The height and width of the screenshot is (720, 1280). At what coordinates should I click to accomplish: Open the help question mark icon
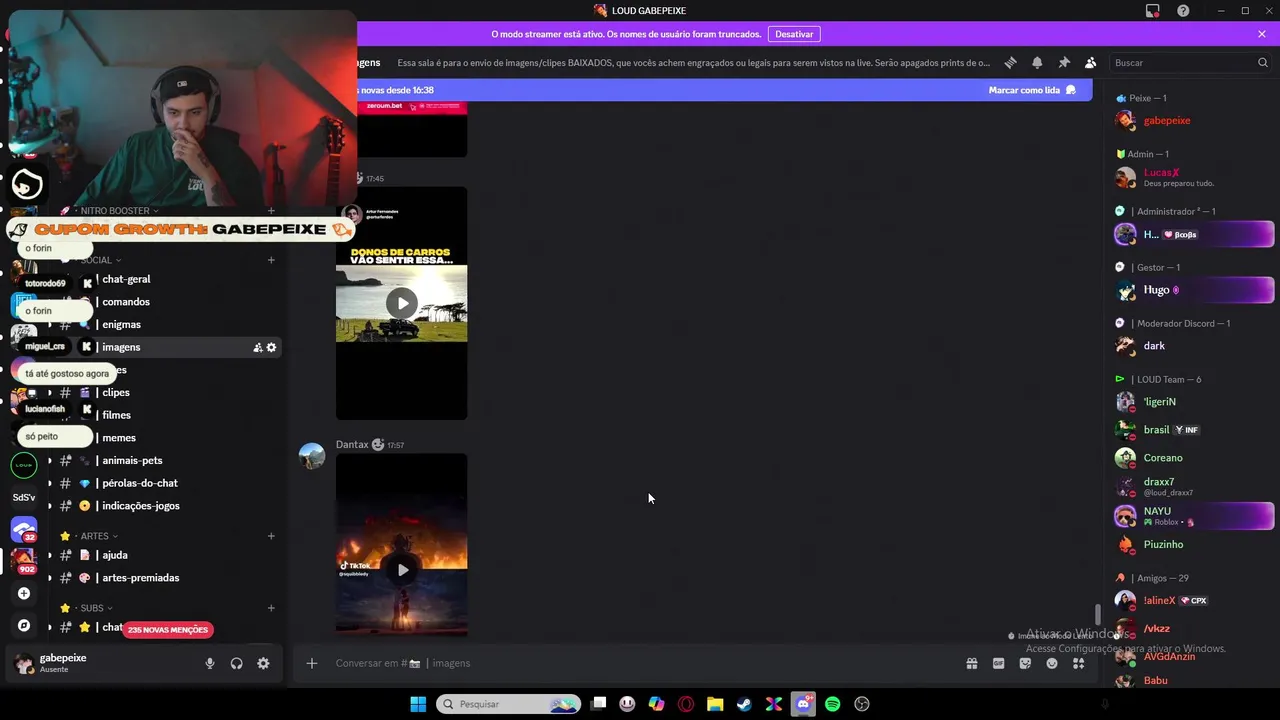click(x=1183, y=11)
